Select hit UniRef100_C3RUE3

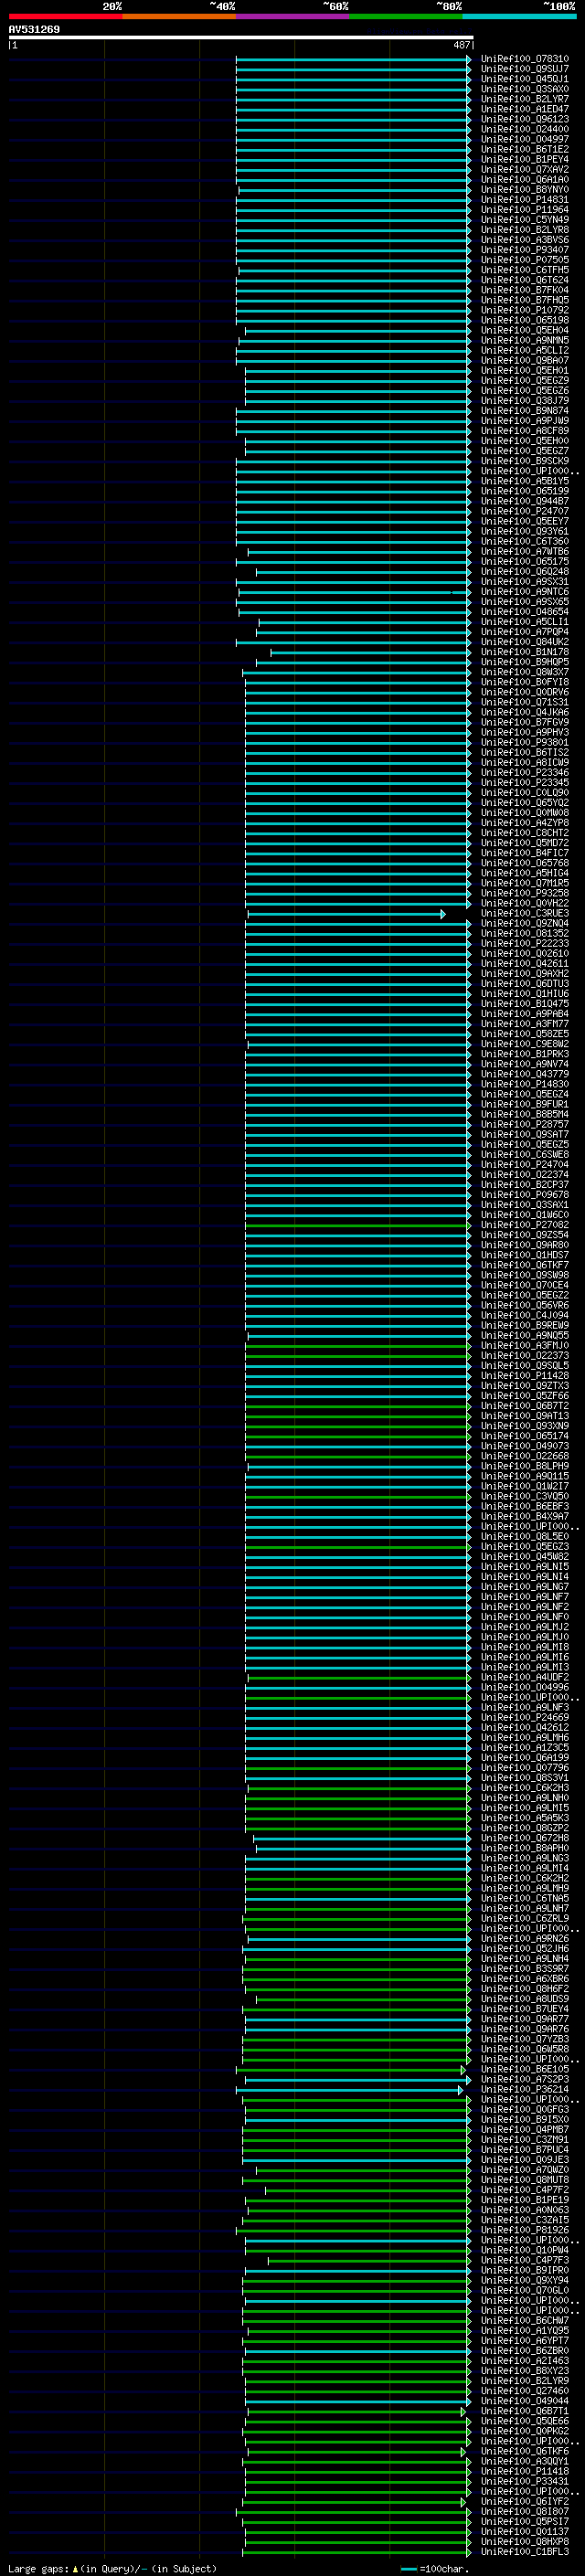[525, 913]
